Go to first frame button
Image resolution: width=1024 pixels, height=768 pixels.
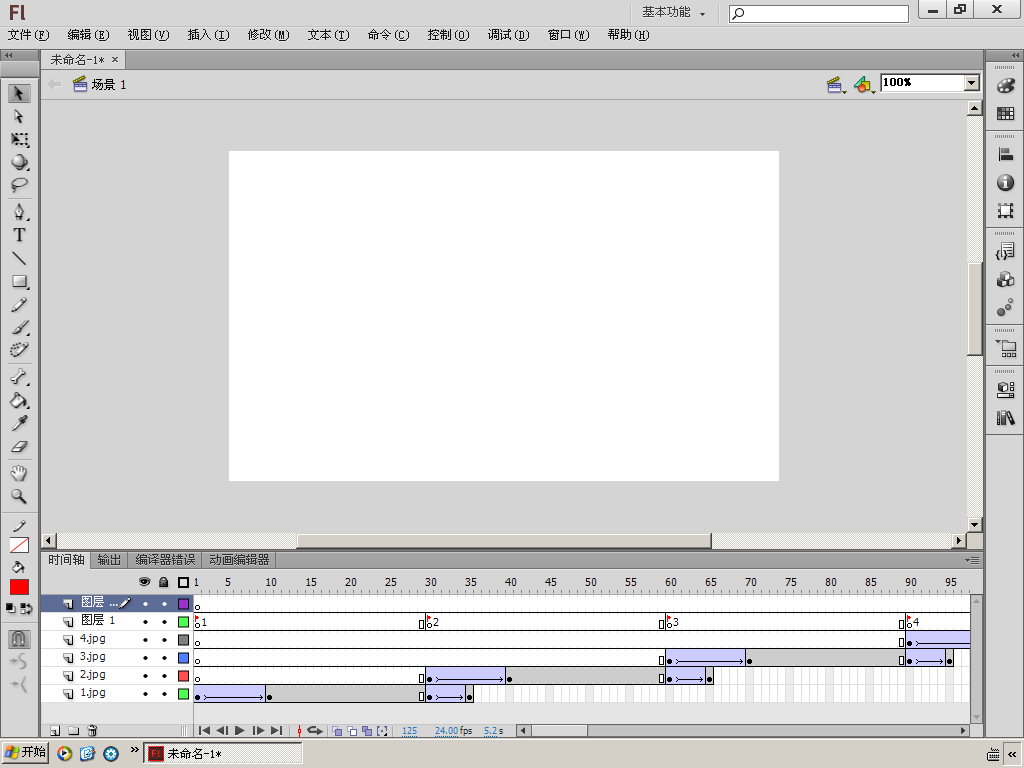point(204,731)
